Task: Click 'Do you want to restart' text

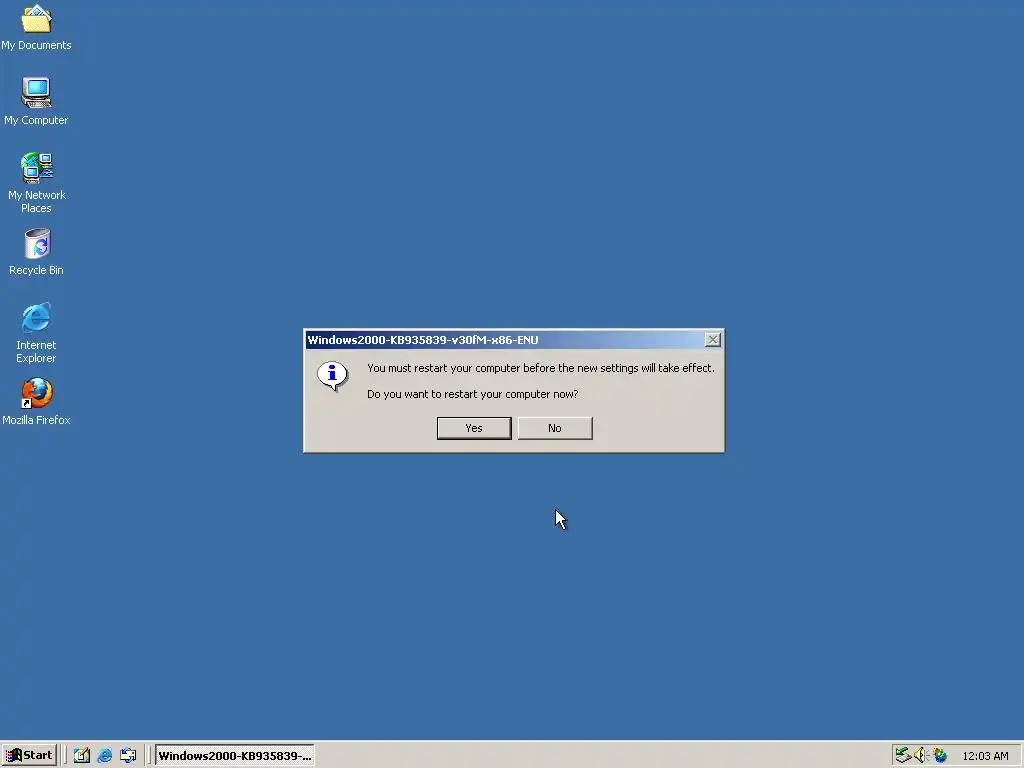Action: [472, 394]
